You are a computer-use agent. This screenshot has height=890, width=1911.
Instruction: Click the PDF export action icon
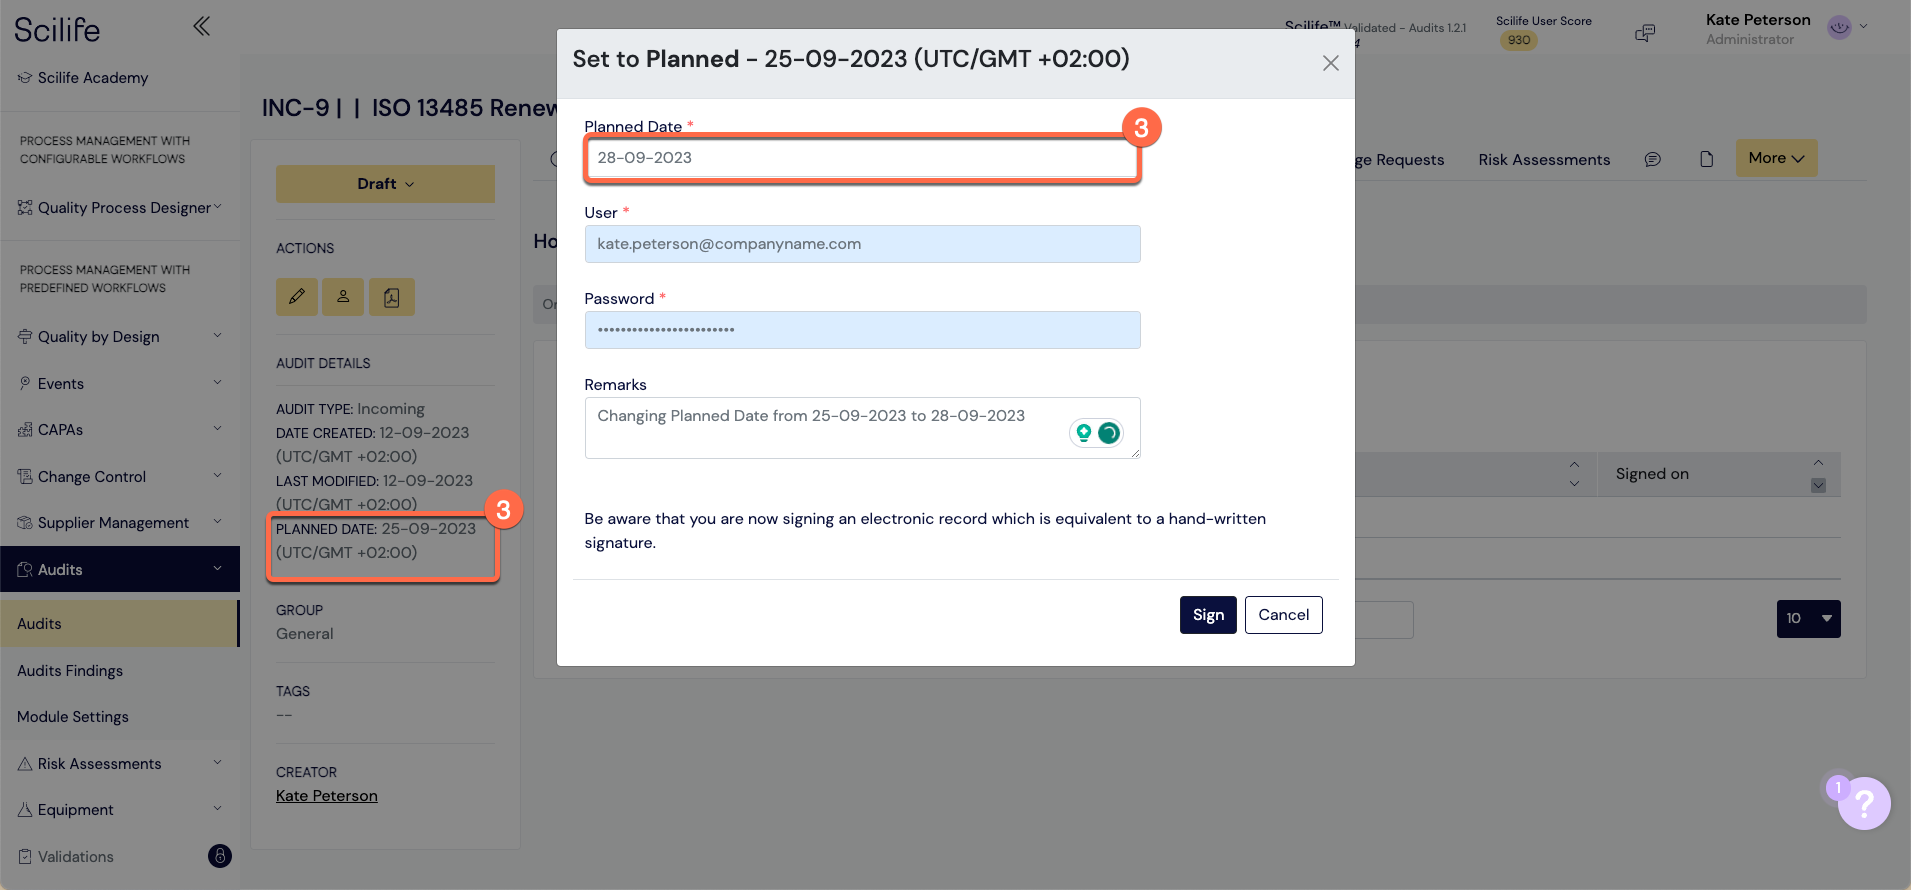(391, 297)
